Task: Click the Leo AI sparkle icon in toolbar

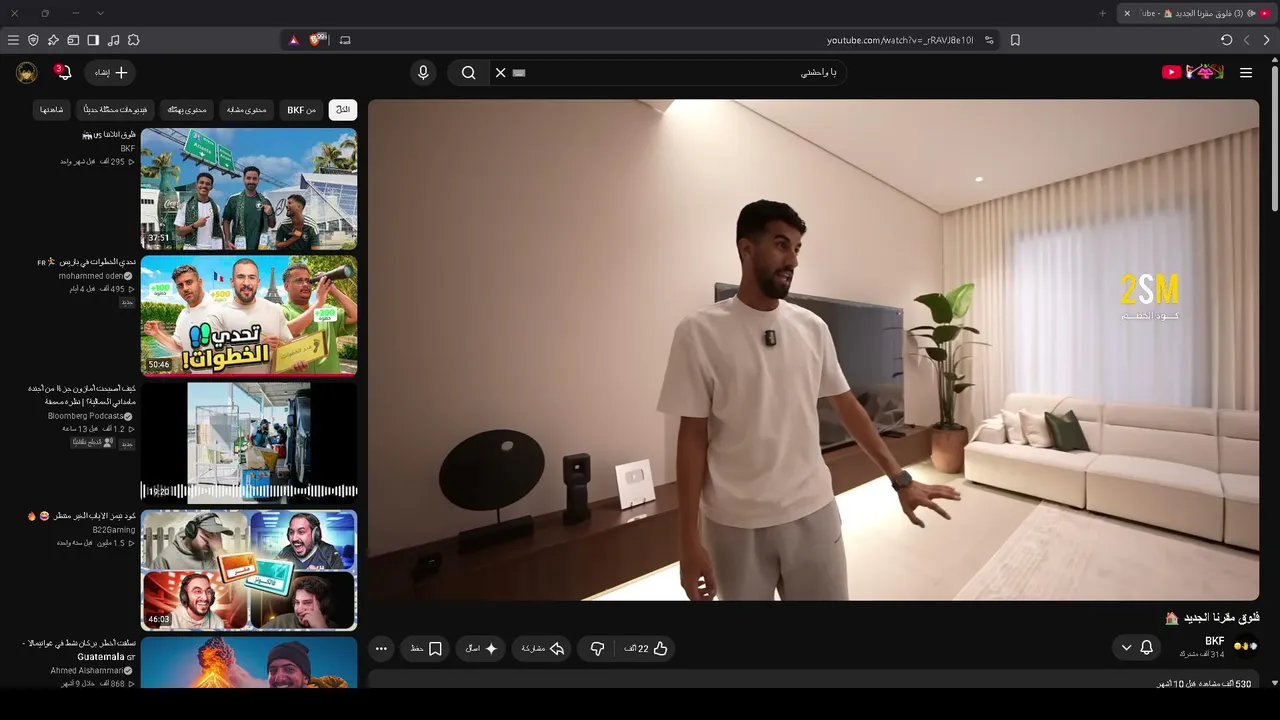Action: click(53, 40)
